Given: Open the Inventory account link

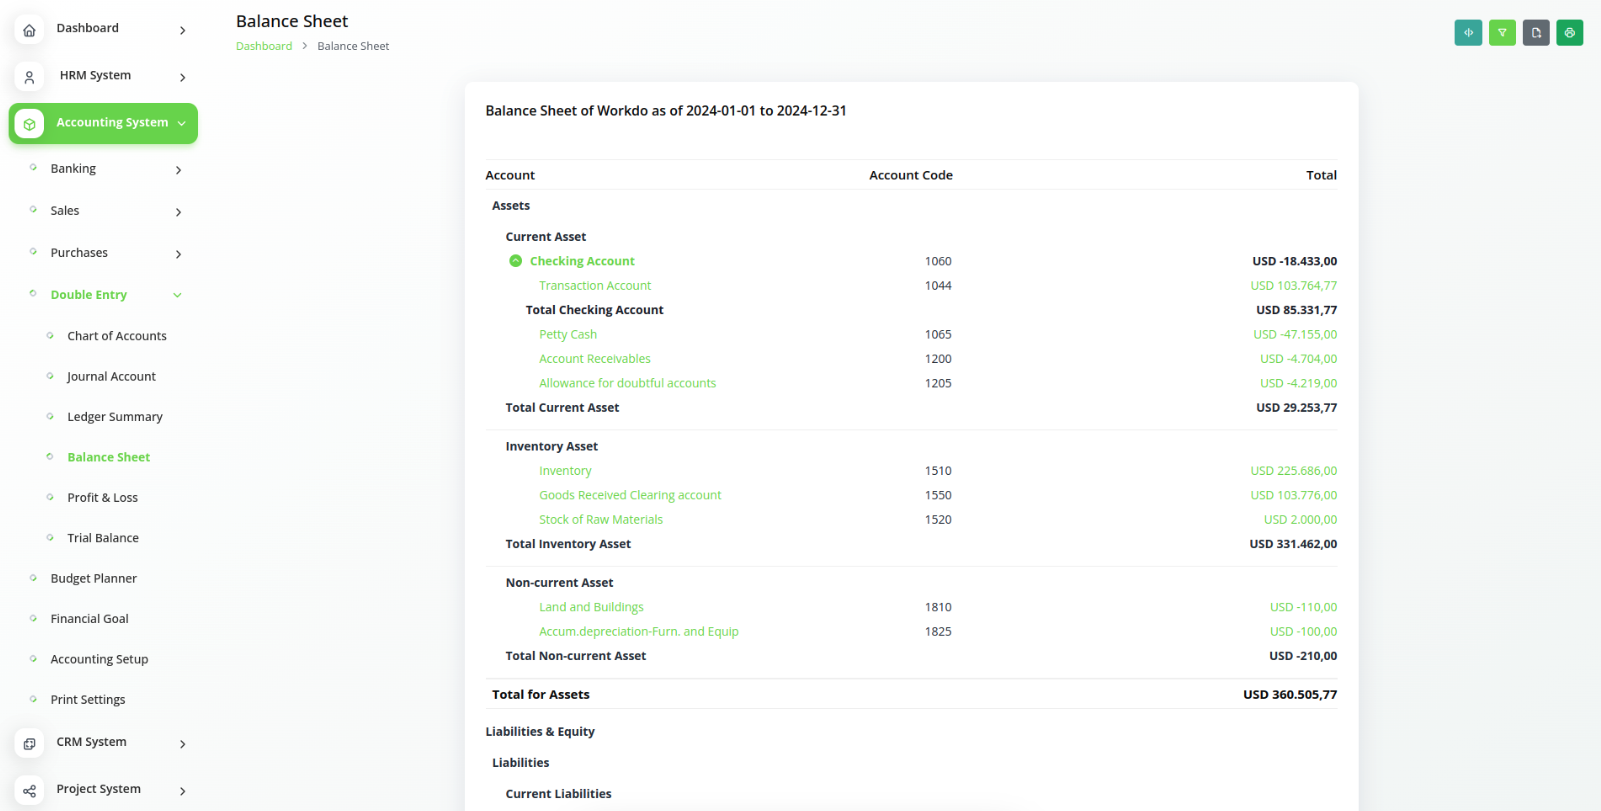Looking at the screenshot, I should 565,471.
